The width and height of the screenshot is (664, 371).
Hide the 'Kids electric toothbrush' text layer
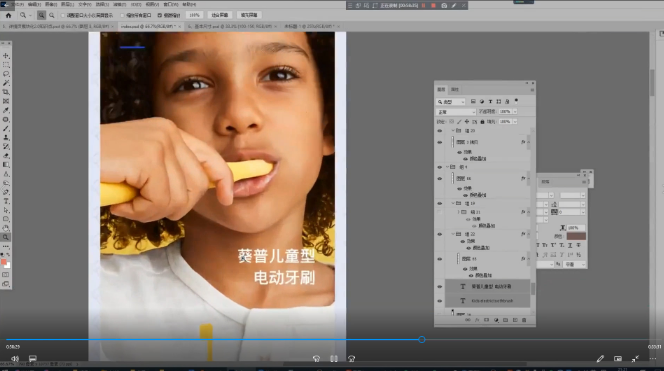point(440,301)
